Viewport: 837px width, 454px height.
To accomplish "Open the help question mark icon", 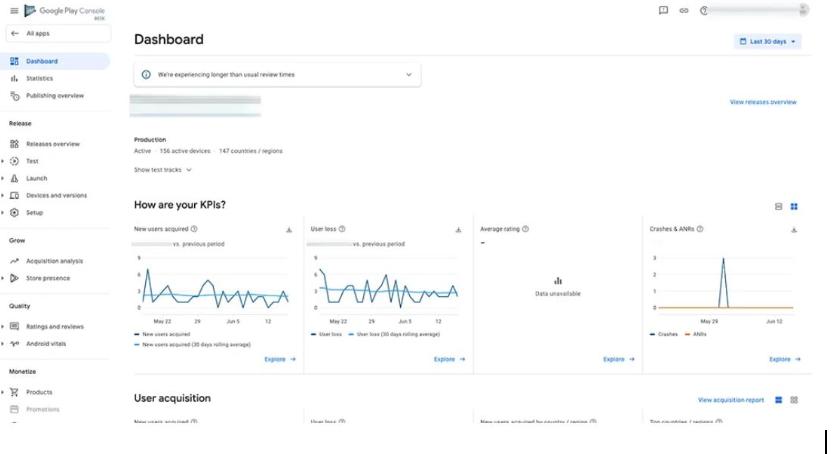I will (704, 11).
